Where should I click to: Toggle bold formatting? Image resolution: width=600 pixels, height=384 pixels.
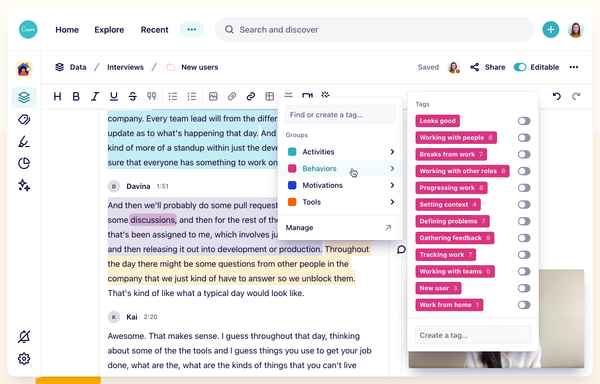[x=76, y=96]
